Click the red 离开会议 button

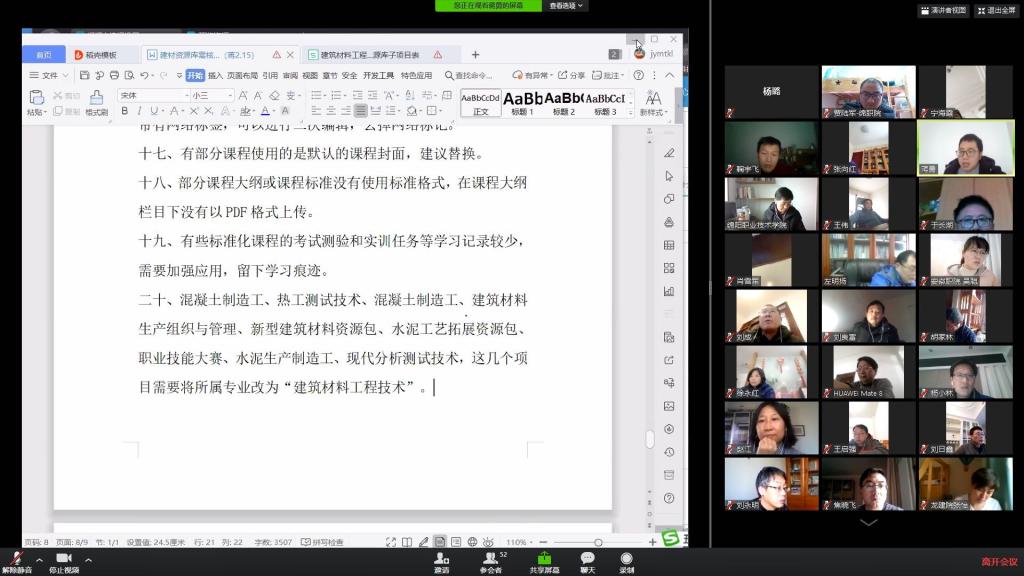pos(998,561)
